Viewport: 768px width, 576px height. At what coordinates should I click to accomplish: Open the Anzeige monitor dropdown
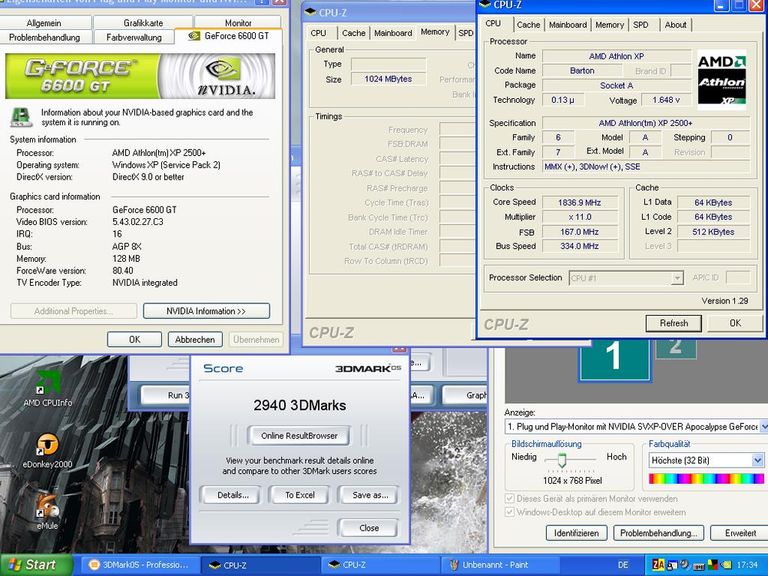point(636,427)
